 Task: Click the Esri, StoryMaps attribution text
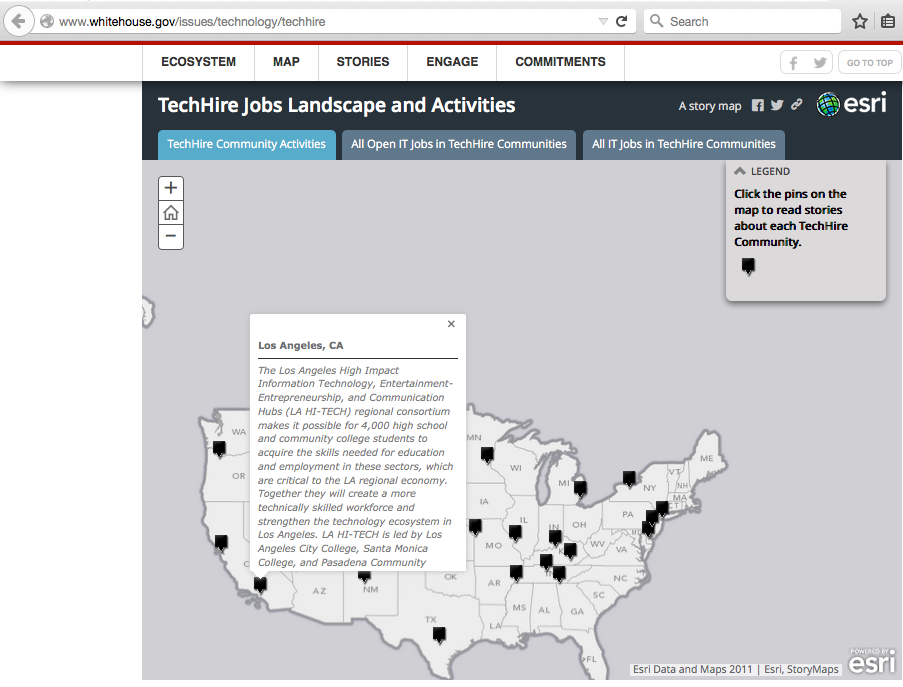tap(801, 669)
